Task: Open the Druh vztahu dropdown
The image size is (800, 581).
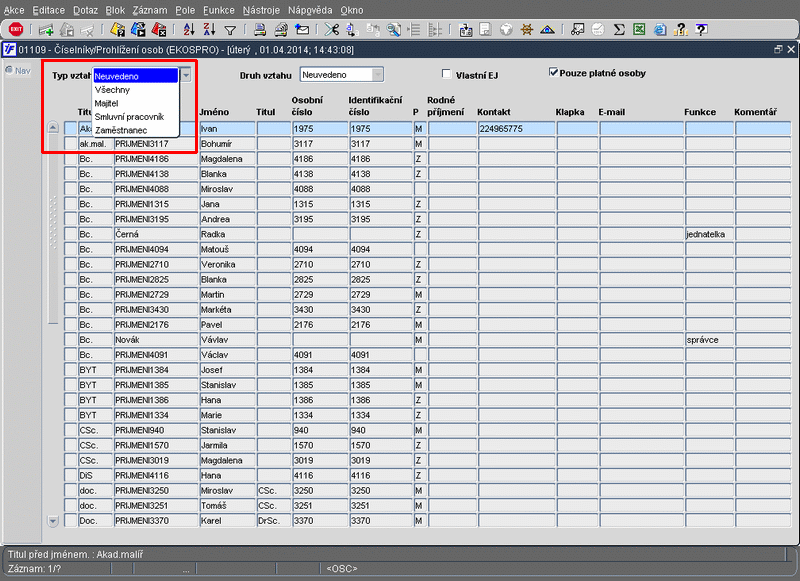Action: [x=377, y=74]
